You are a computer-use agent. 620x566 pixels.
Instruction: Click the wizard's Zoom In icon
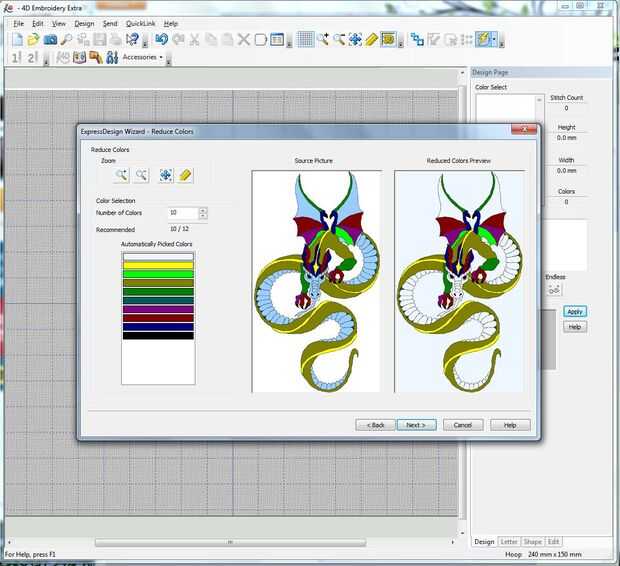click(121, 175)
